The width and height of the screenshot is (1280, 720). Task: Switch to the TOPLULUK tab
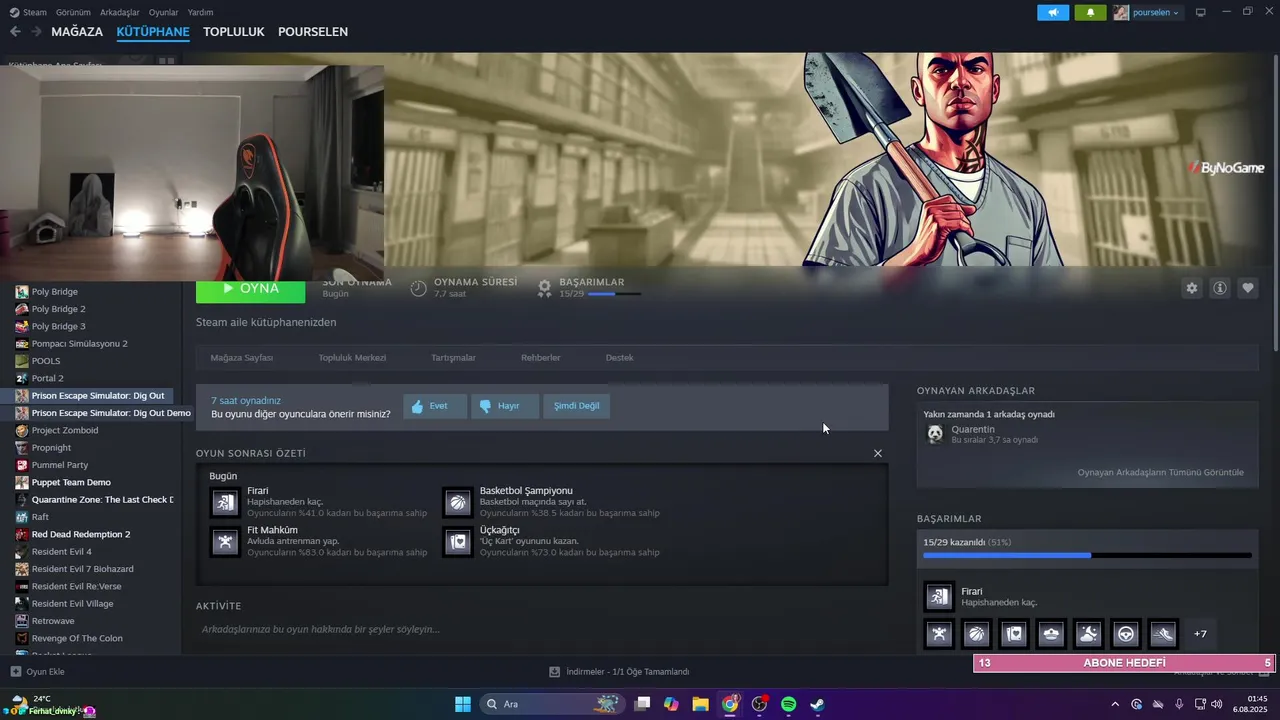234,32
